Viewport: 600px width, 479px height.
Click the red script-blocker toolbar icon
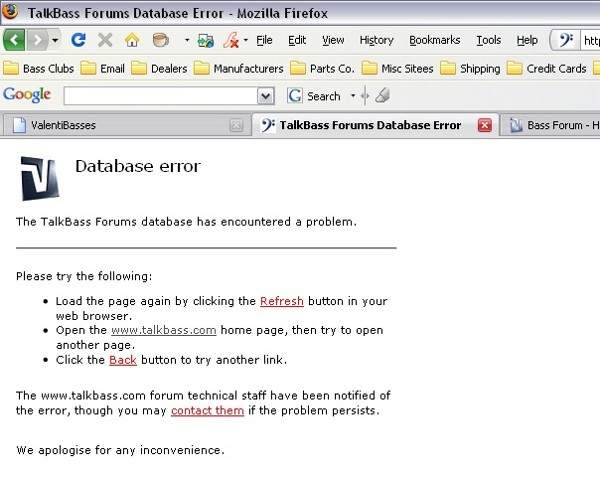coord(231,40)
